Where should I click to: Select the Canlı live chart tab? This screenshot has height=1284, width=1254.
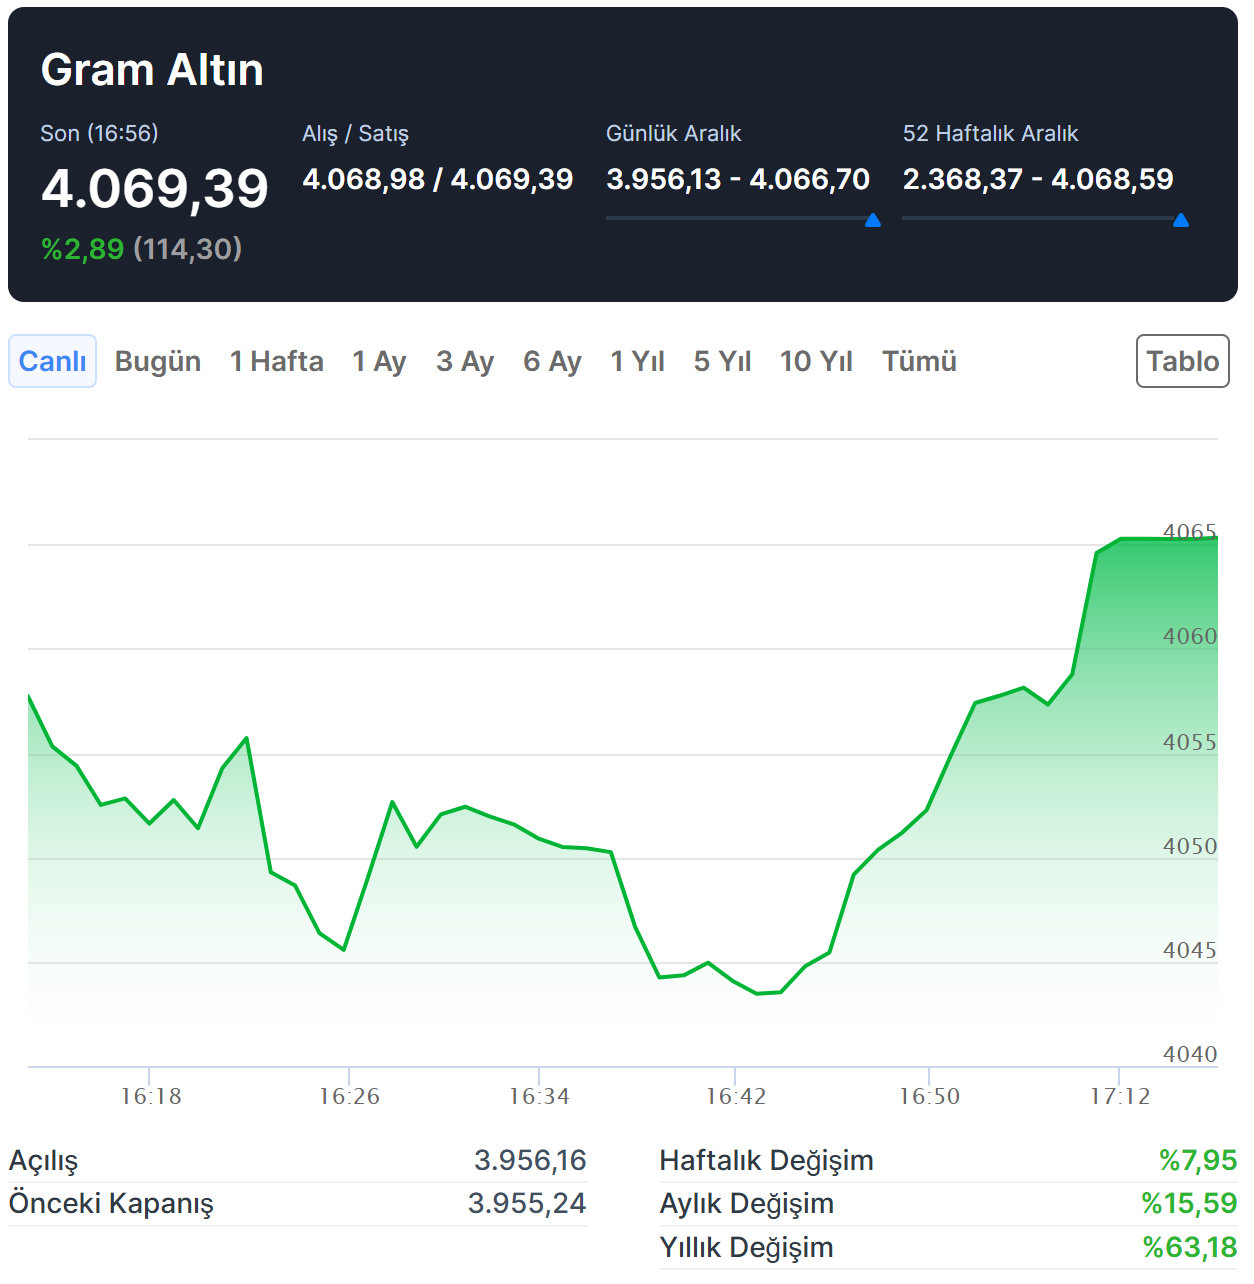(x=52, y=361)
